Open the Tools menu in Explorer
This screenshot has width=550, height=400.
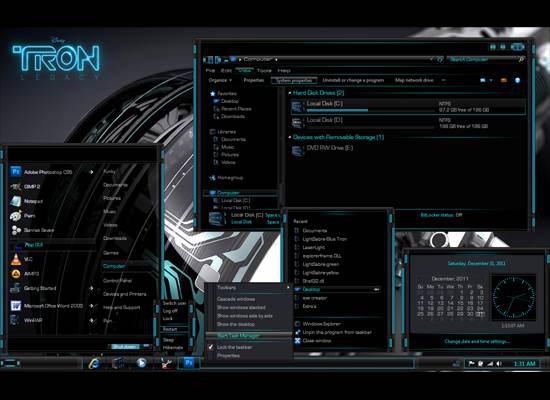coord(264,71)
